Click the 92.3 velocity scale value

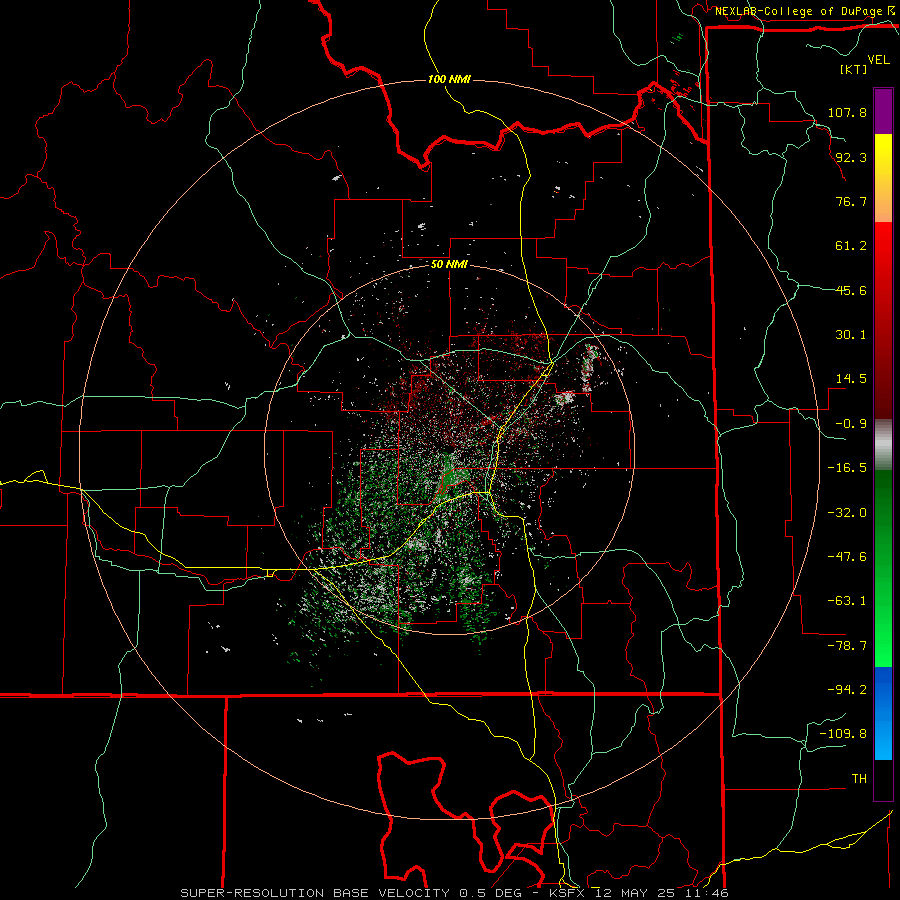[x=851, y=157]
